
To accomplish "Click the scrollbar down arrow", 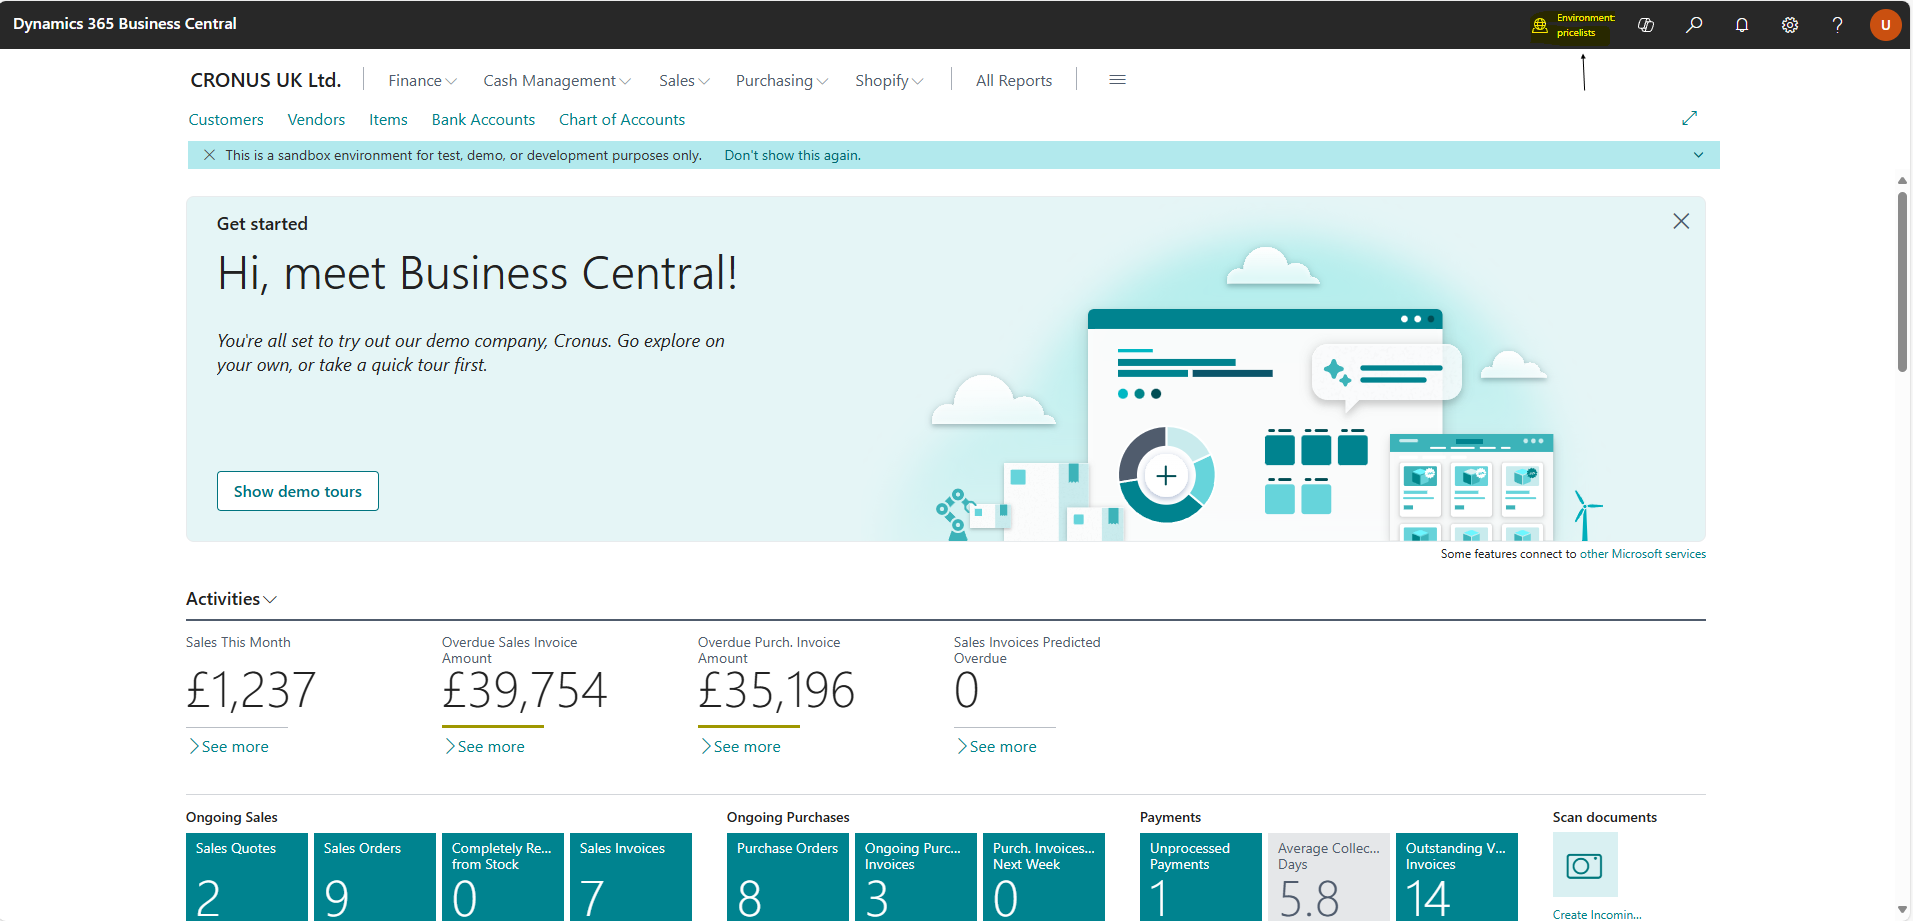I will [1902, 910].
